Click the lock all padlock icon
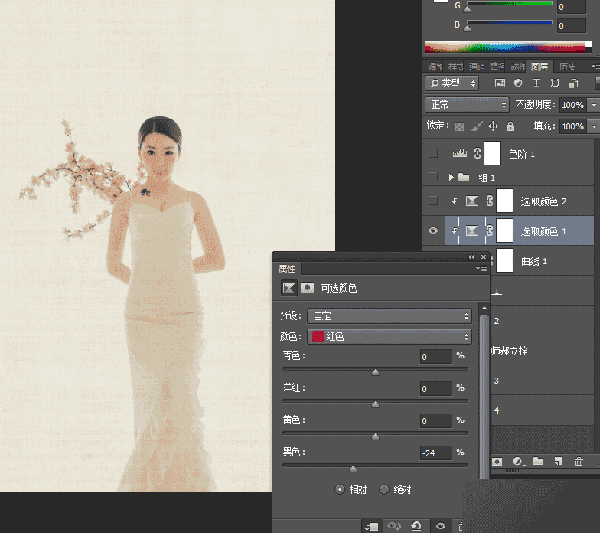The height and width of the screenshot is (533, 600). point(510,127)
